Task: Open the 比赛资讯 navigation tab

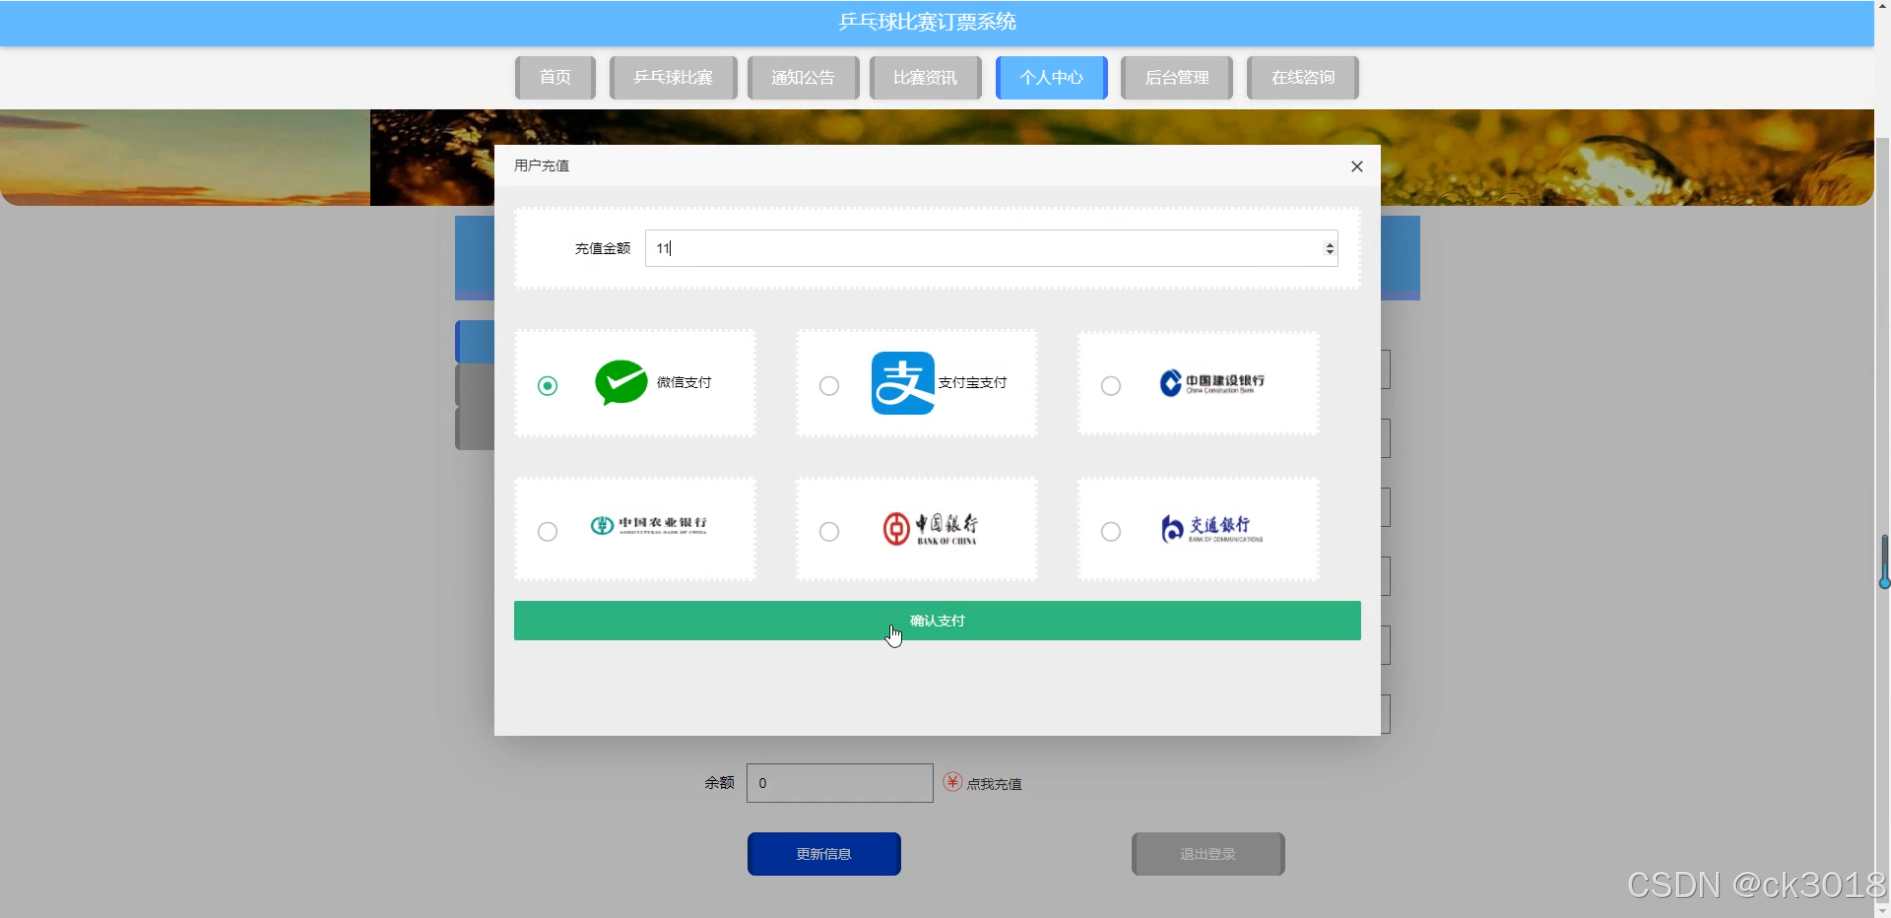Action: tap(925, 77)
